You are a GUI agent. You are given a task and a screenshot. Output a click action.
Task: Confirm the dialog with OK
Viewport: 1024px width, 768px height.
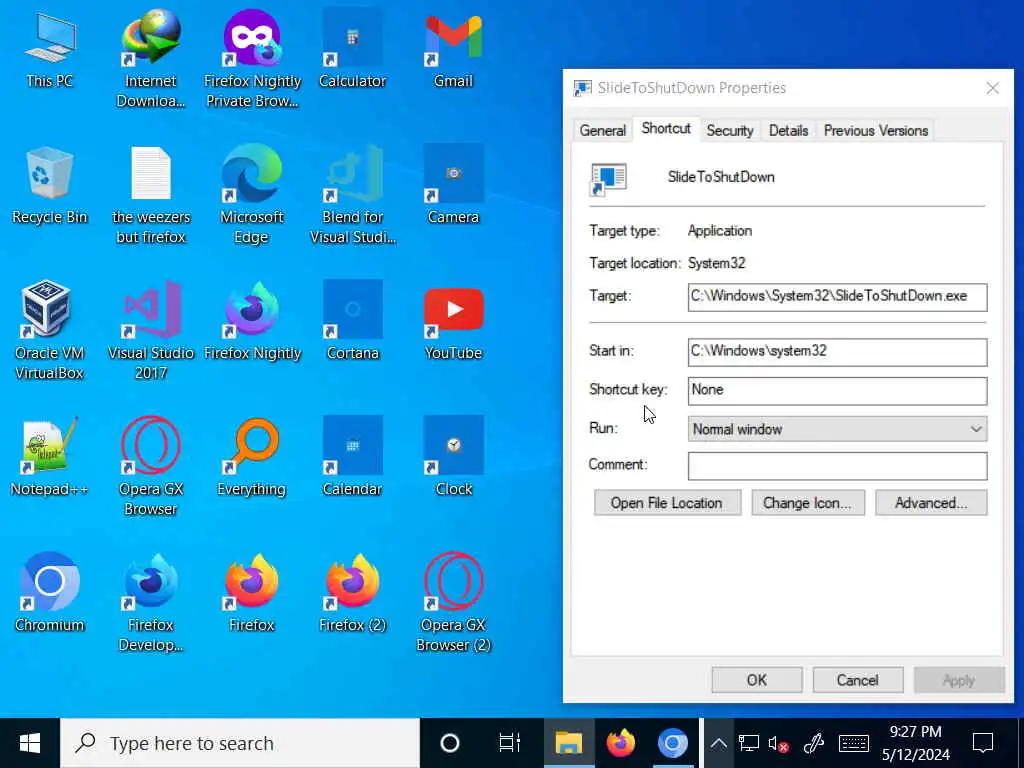756,680
